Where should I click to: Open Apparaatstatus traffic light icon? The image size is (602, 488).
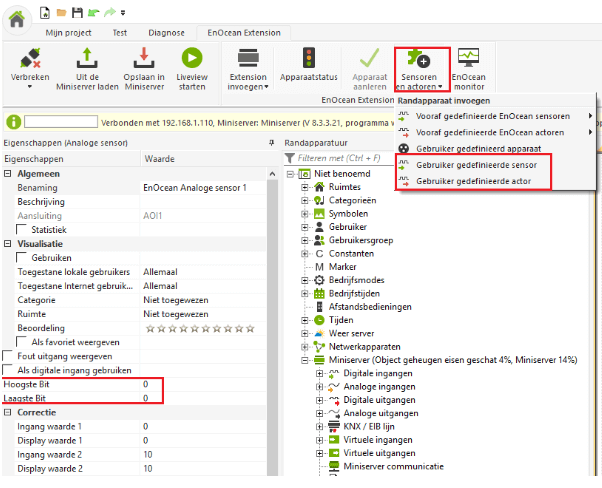(309, 58)
